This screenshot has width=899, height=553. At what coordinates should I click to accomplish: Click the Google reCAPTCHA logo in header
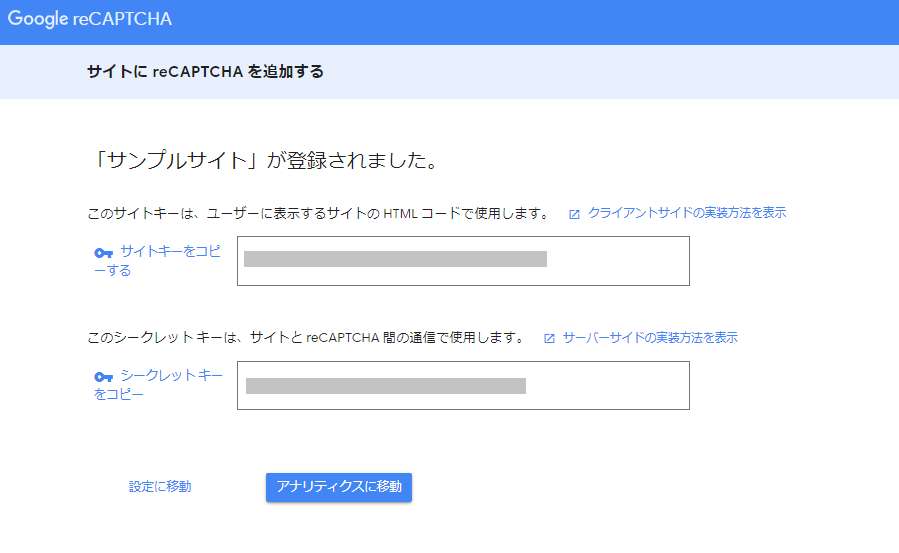pos(89,19)
